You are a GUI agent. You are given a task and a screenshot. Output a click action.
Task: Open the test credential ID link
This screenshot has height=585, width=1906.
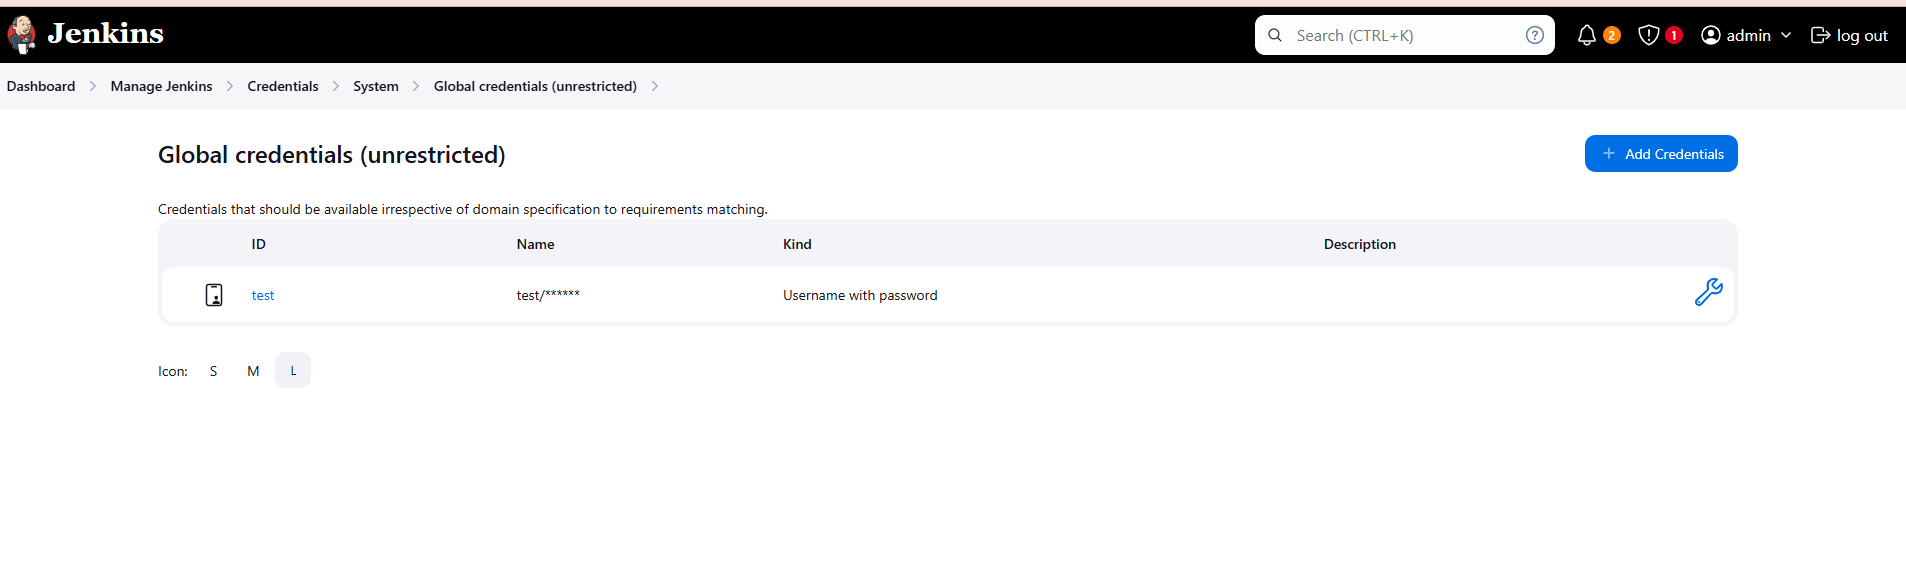[x=263, y=296]
